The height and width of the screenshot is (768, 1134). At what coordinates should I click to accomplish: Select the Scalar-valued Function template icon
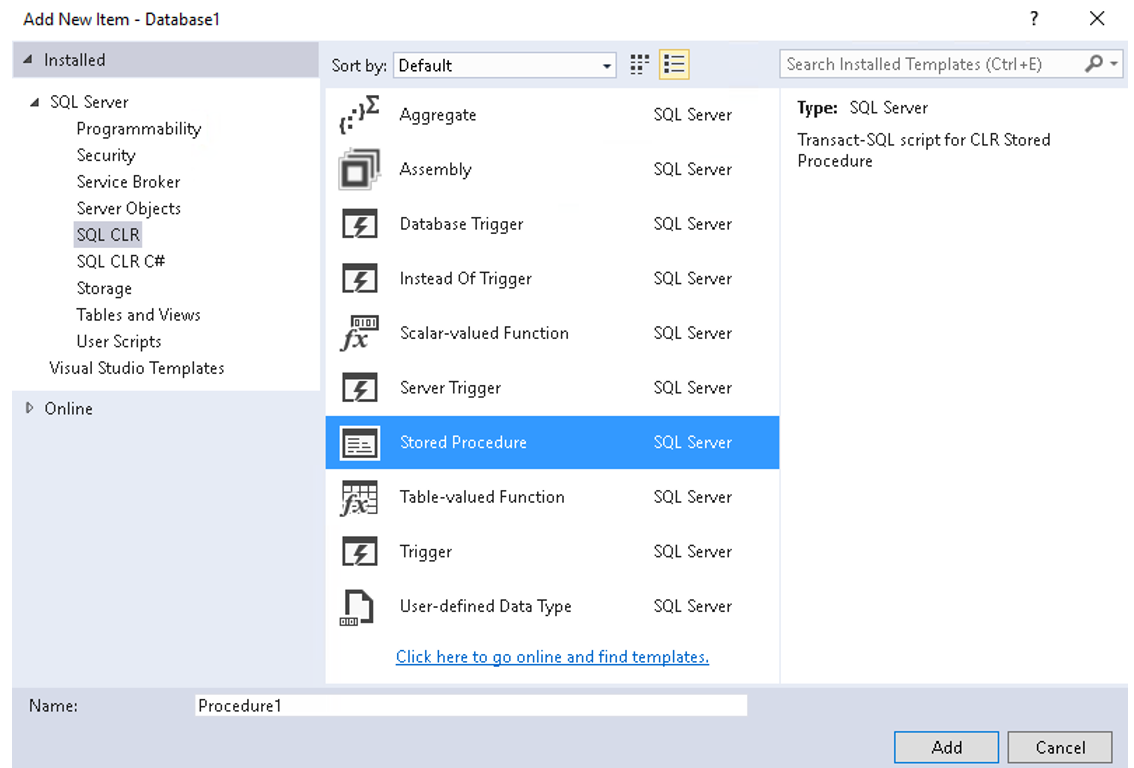pyautogui.click(x=358, y=333)
